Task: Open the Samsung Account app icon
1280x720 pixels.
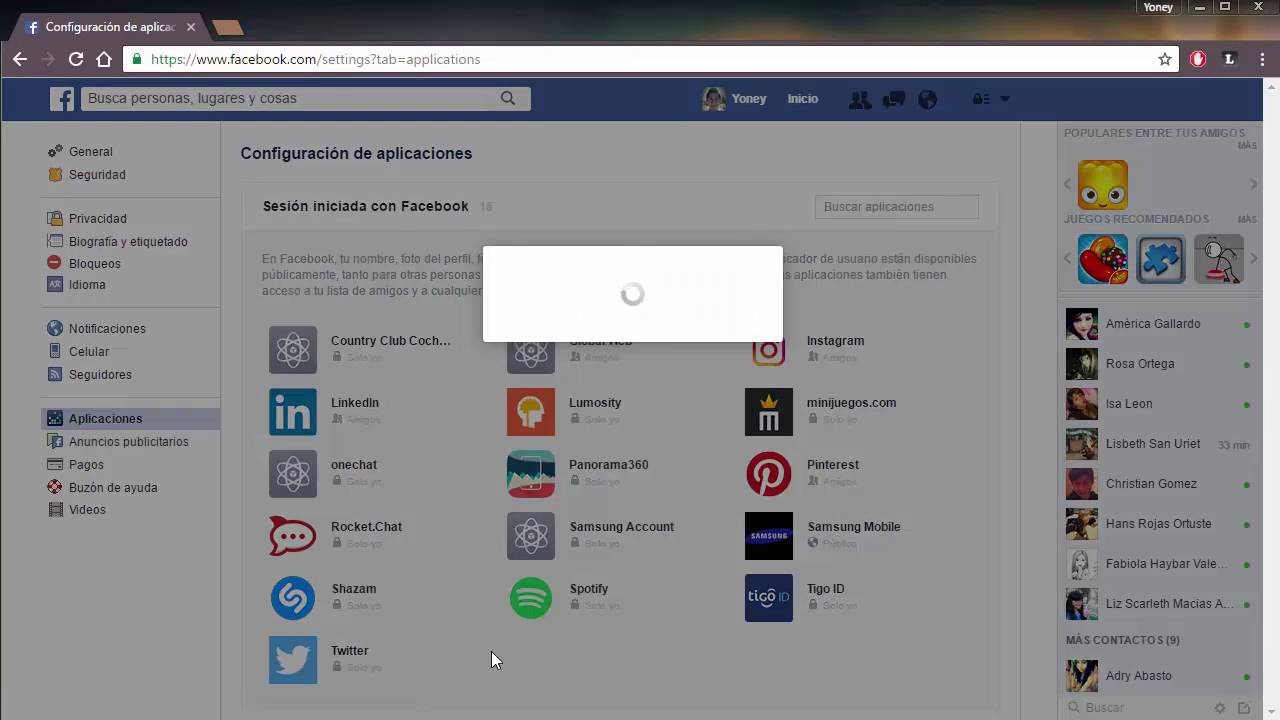Action: (x=531, y=536)
